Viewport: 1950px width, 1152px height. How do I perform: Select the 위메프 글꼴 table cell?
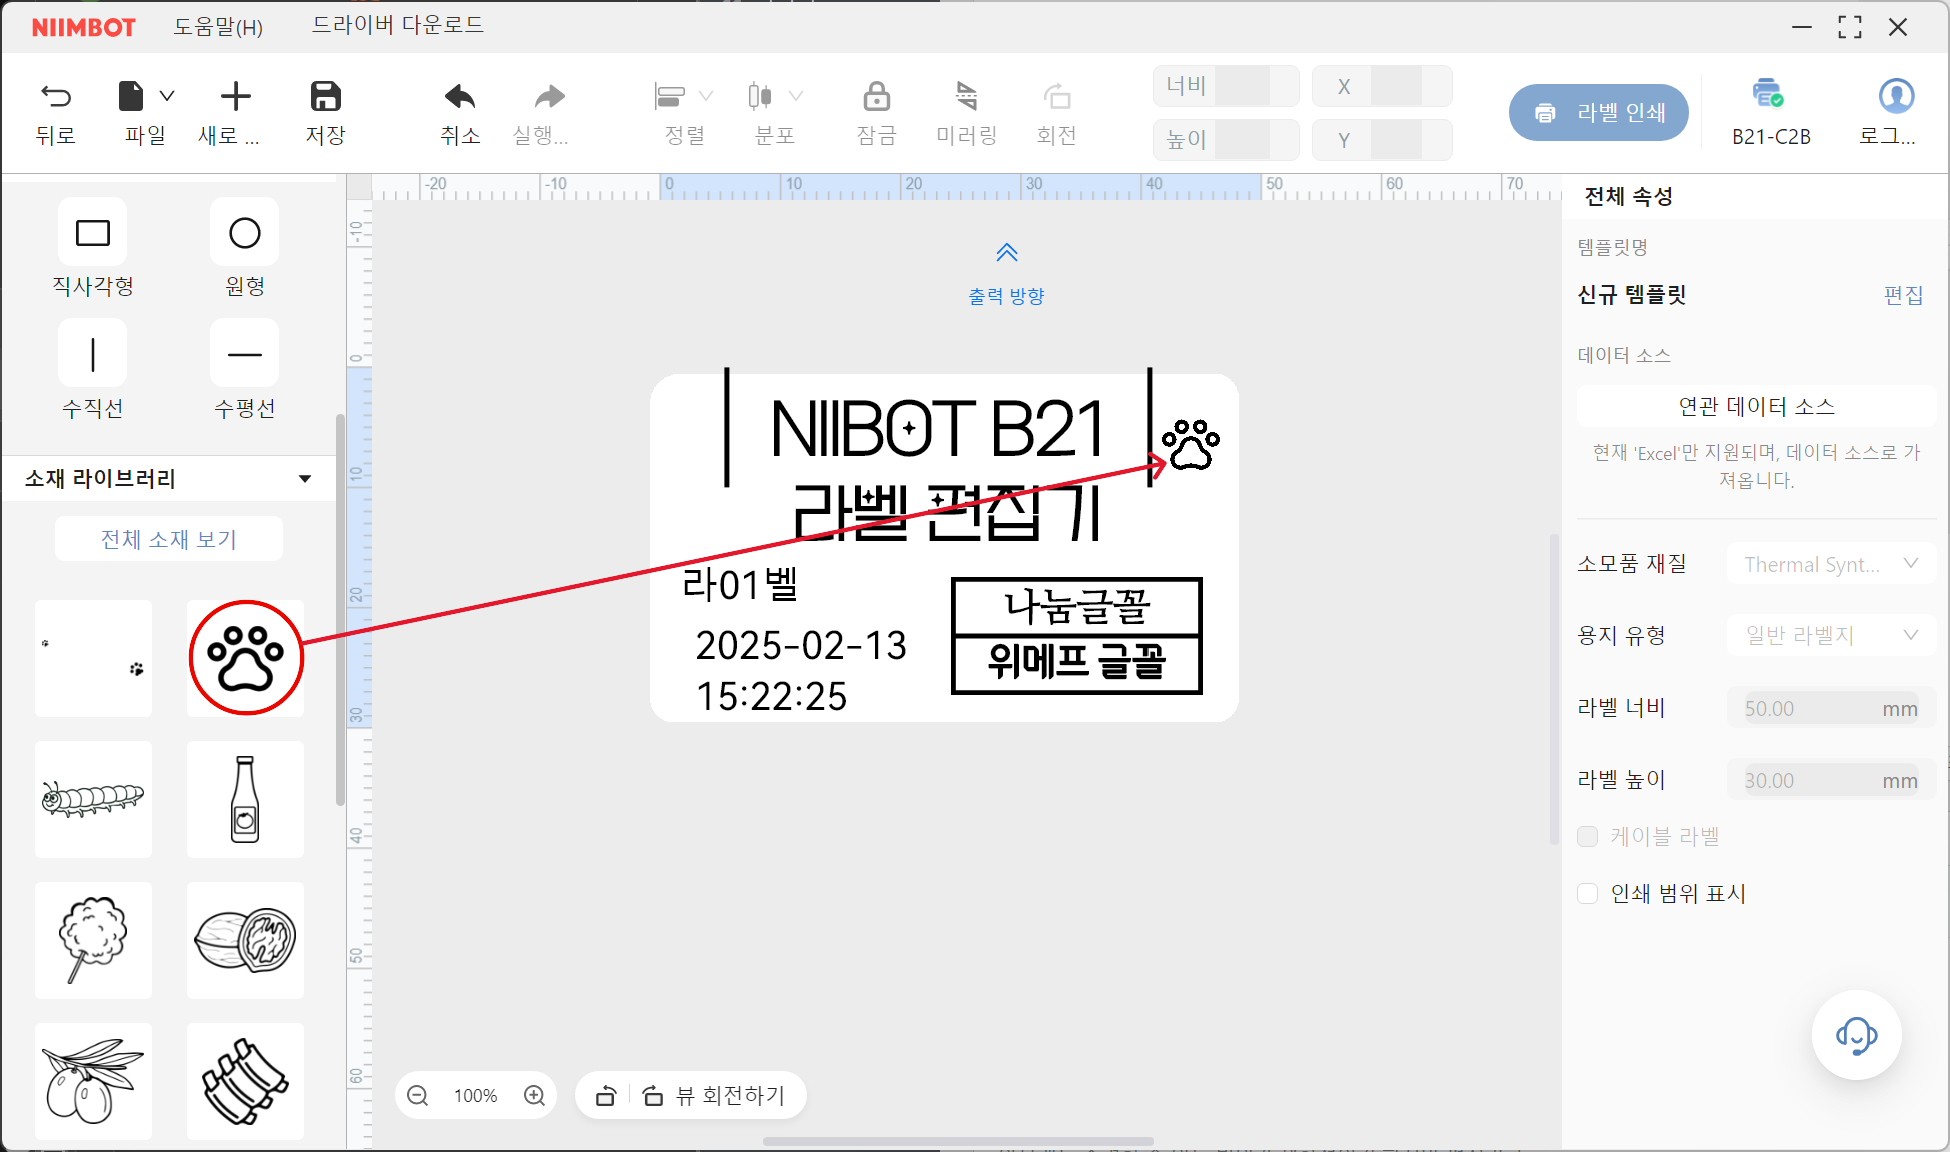(1077, 663)
